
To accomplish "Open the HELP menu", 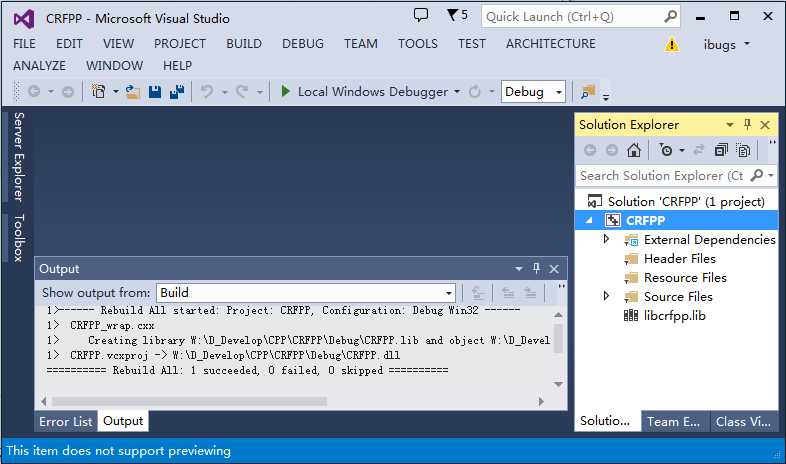I will point(177,66).
